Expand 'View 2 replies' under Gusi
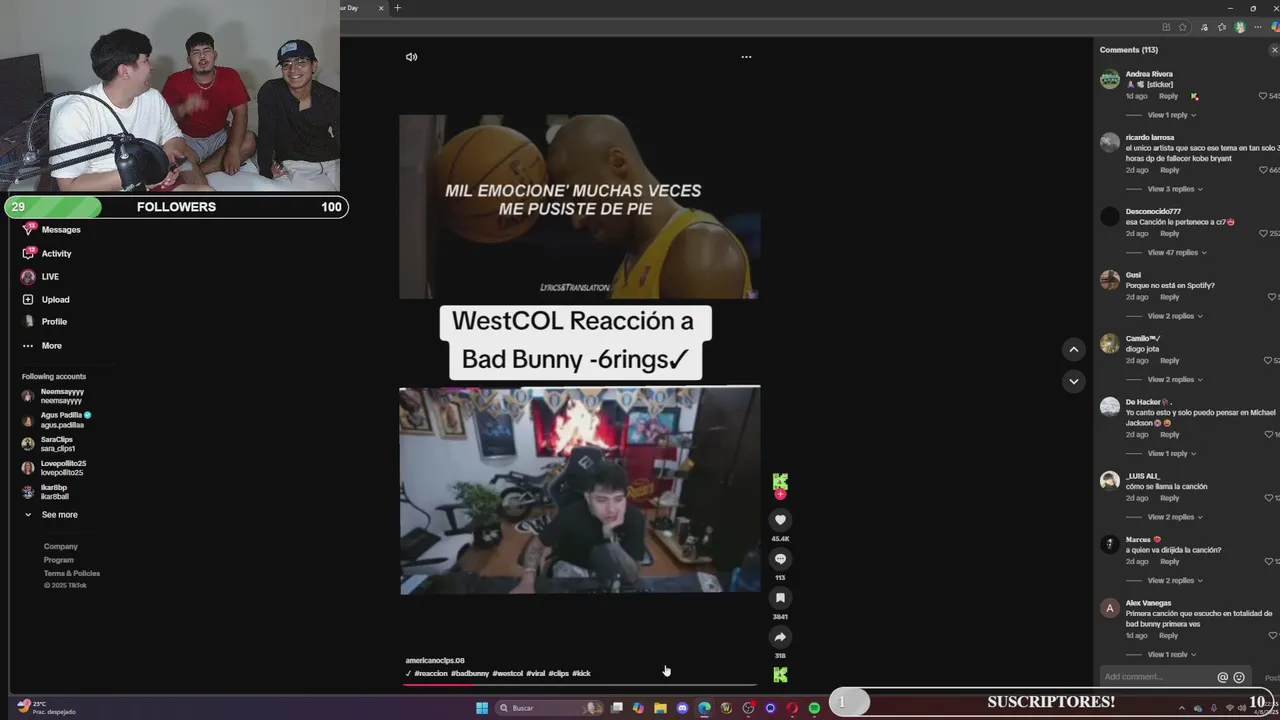Screen dimensions: 1280x720 coord(1175,316)
